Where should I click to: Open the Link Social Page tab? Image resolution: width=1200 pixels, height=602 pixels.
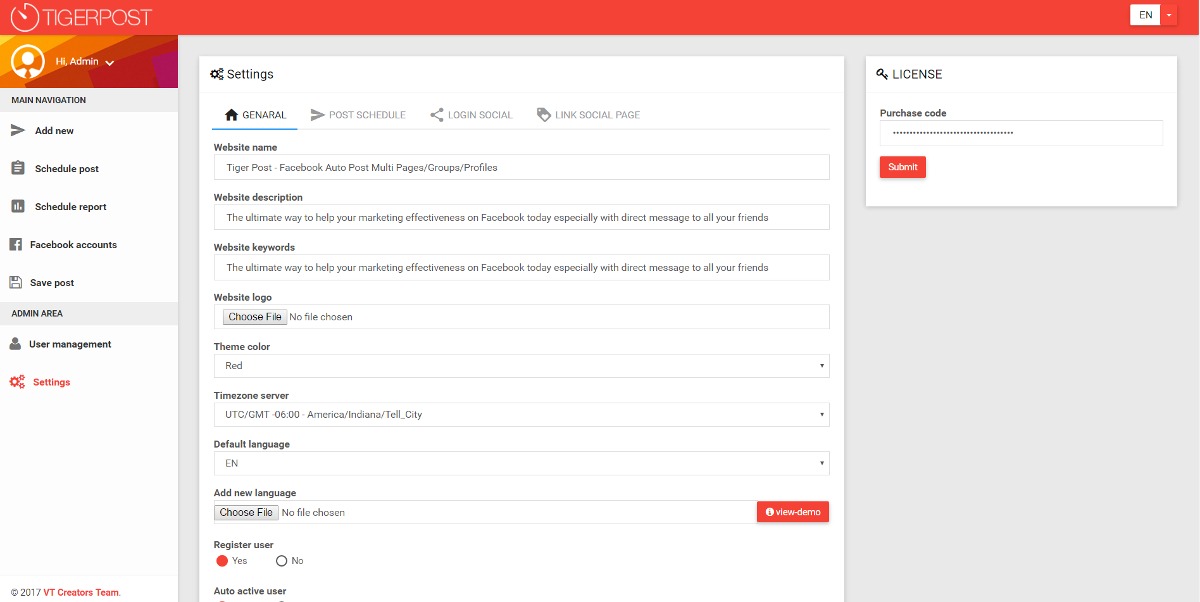coord(588,115)
